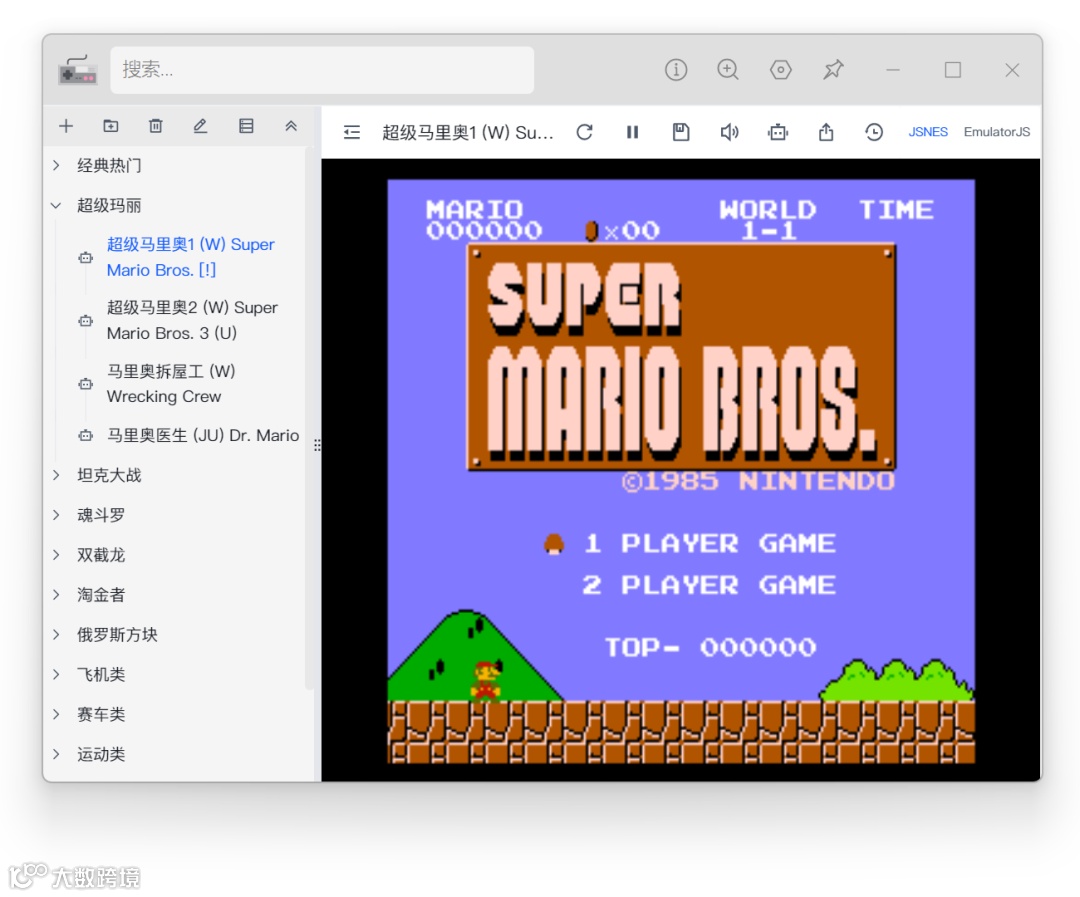Open the hexagon settings icon
Screen dimensions: 1080x897
click(x=780, y=70)
